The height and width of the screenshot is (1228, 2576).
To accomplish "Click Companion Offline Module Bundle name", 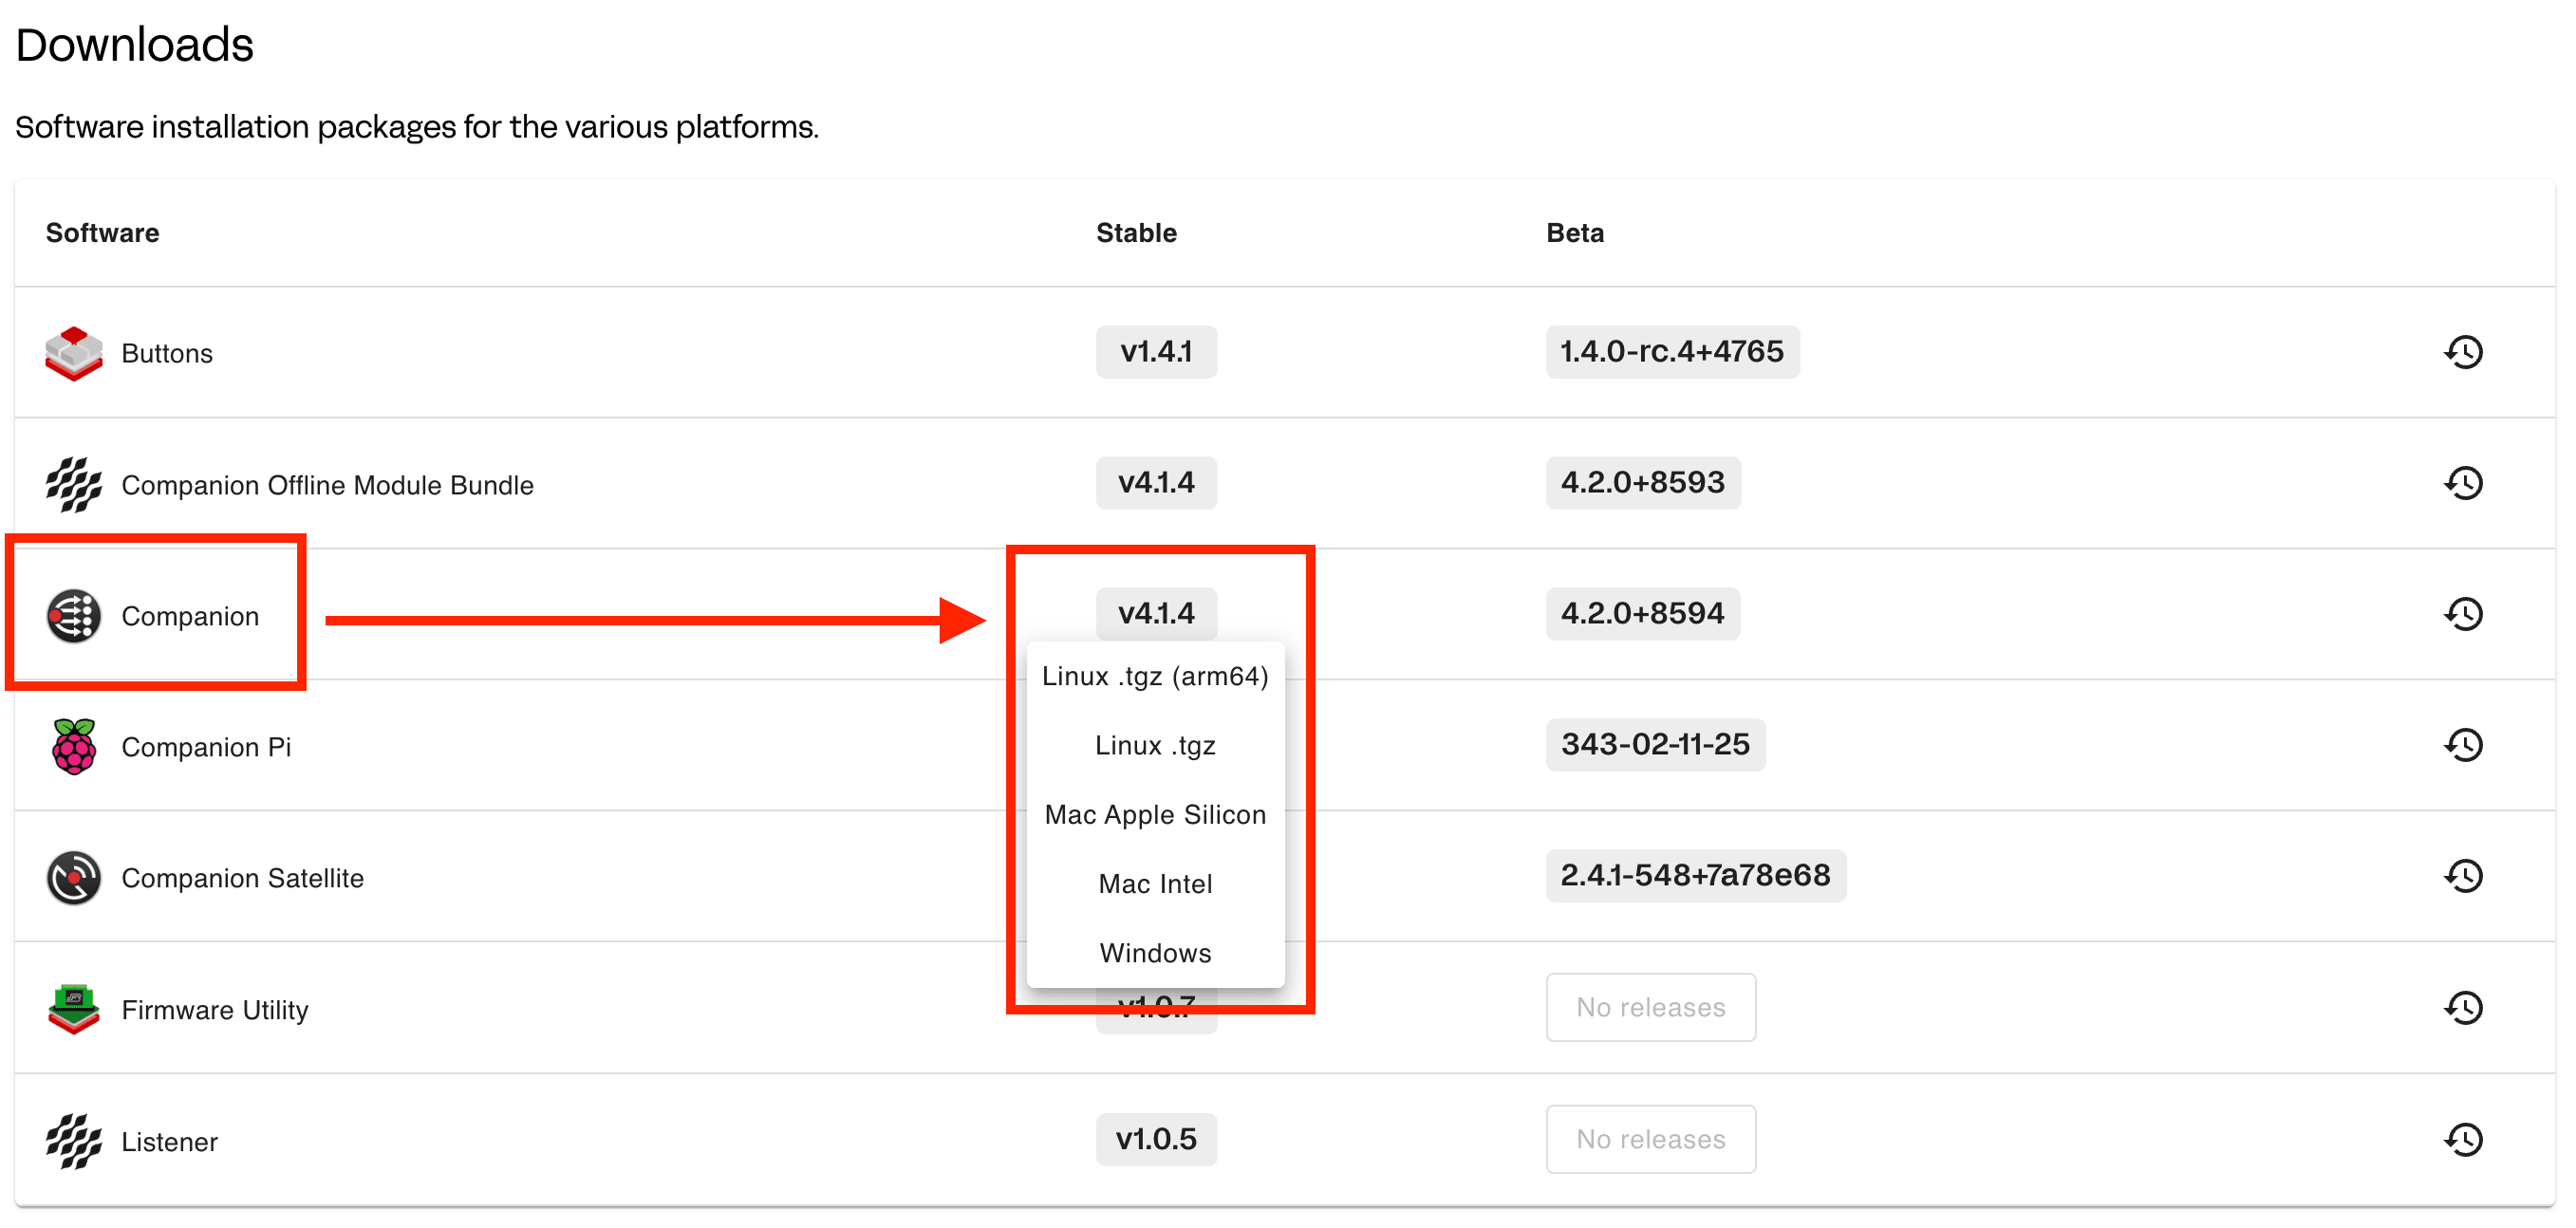I will (x=327, y=485).
